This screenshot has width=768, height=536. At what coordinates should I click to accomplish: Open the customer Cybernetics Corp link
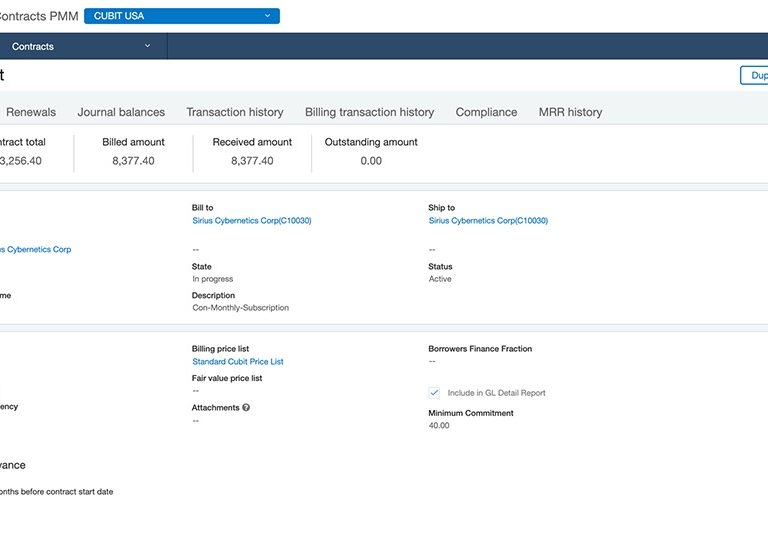pos(35,249)
